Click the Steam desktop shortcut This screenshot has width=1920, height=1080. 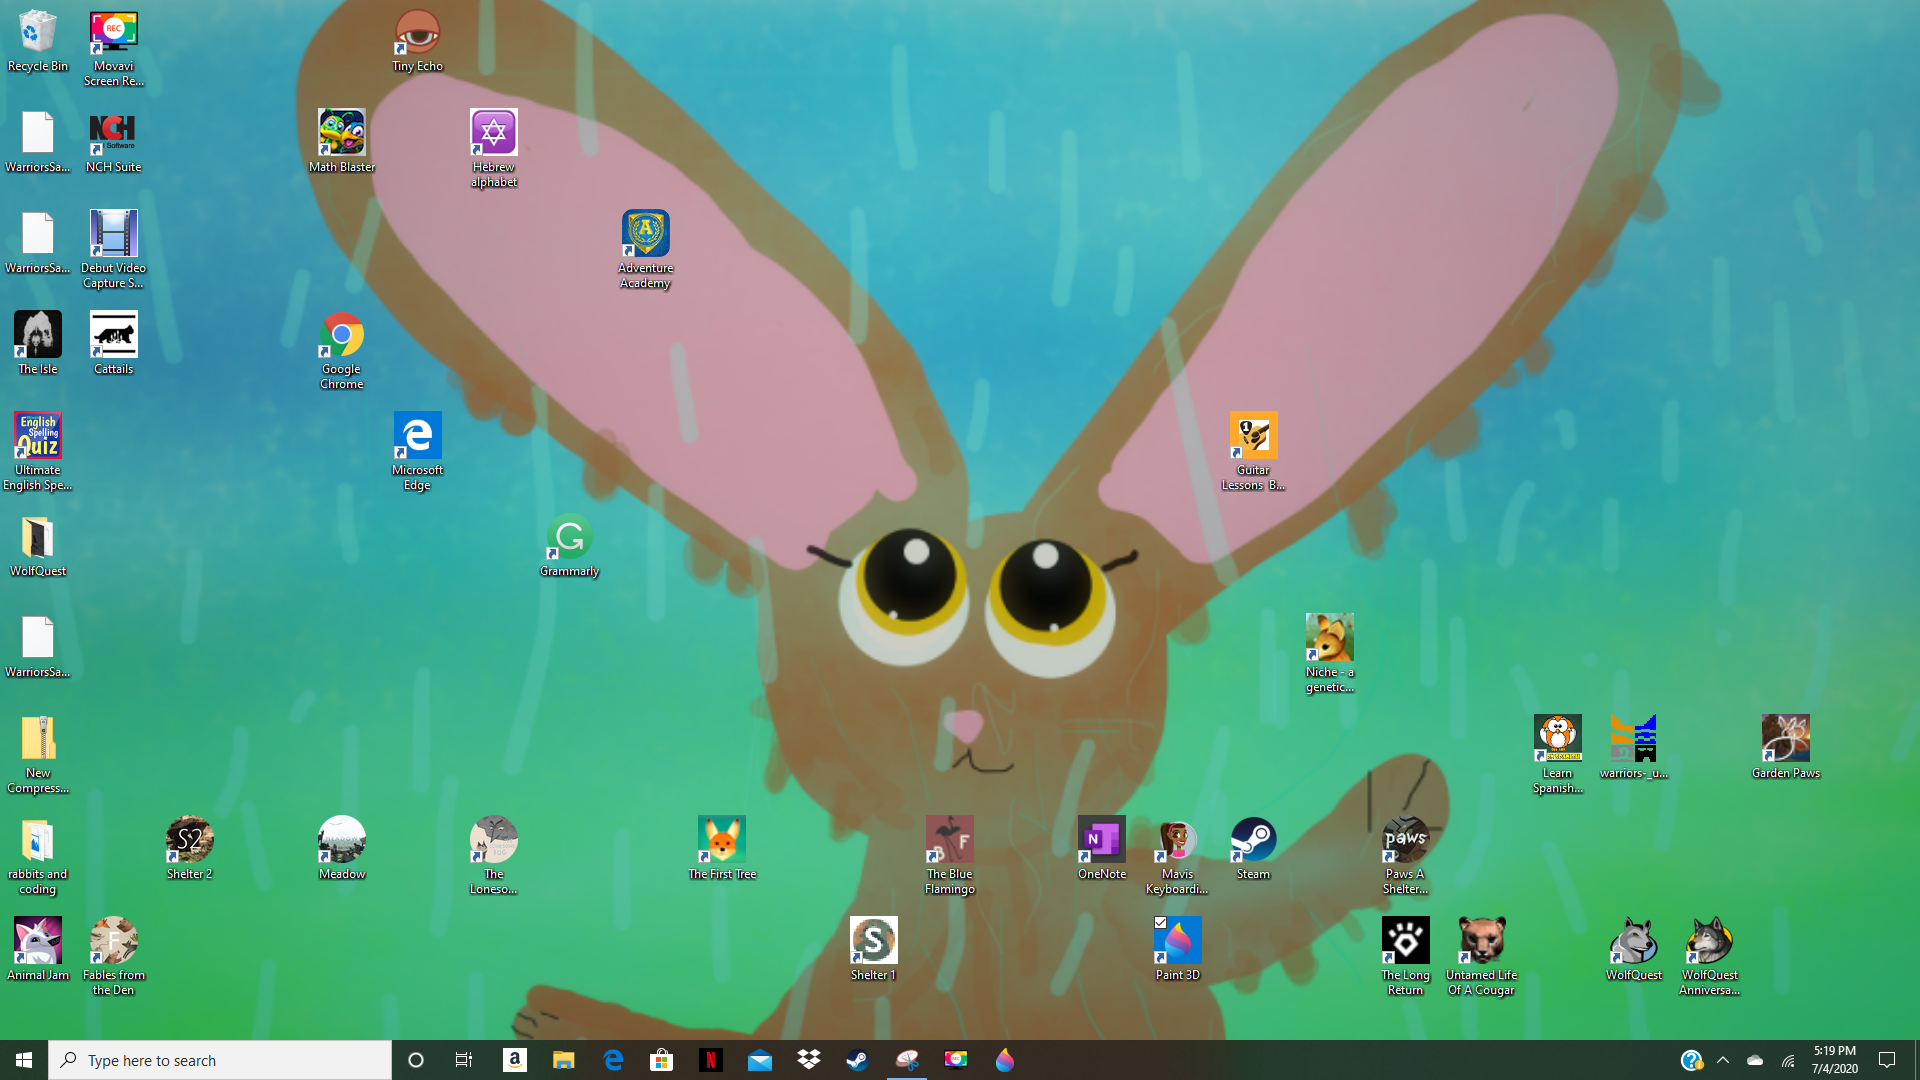point(1253,841)
